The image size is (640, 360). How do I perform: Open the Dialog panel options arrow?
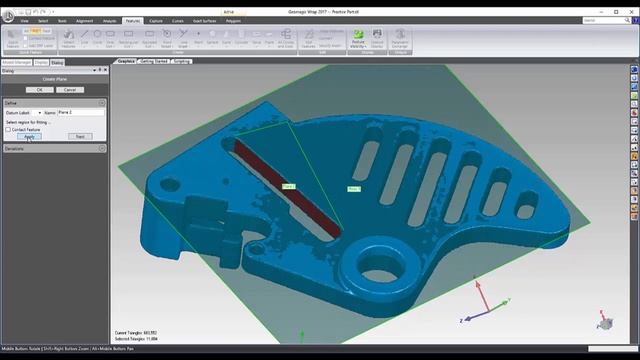point(94,70)
